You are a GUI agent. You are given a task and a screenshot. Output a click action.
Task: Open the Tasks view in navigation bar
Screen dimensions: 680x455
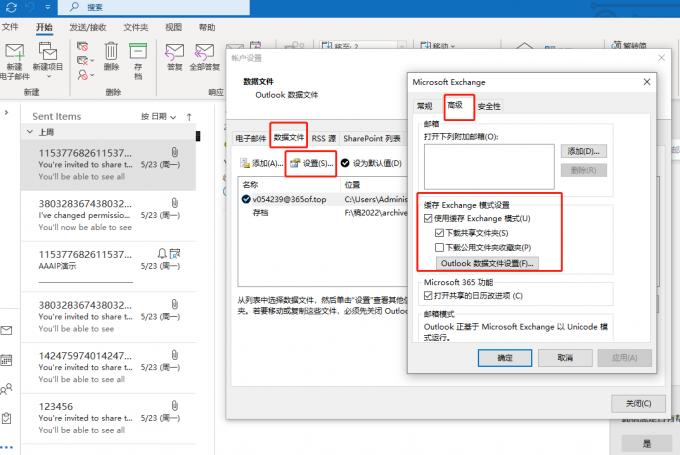pyautogui.click(x=6, y=418)
